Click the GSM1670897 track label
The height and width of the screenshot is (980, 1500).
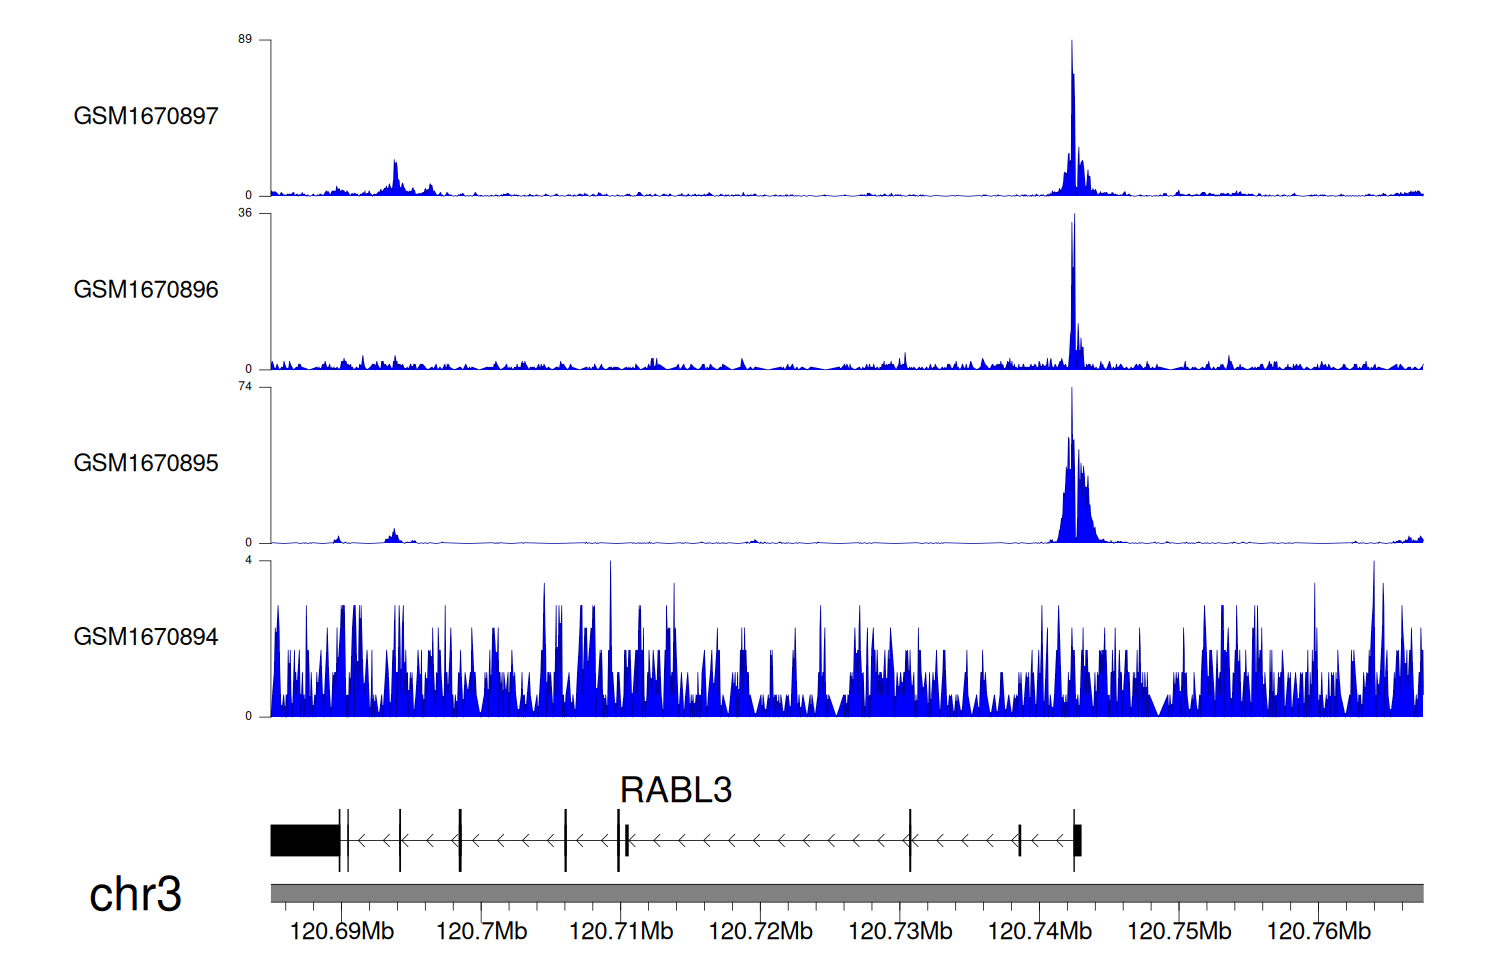146,116
